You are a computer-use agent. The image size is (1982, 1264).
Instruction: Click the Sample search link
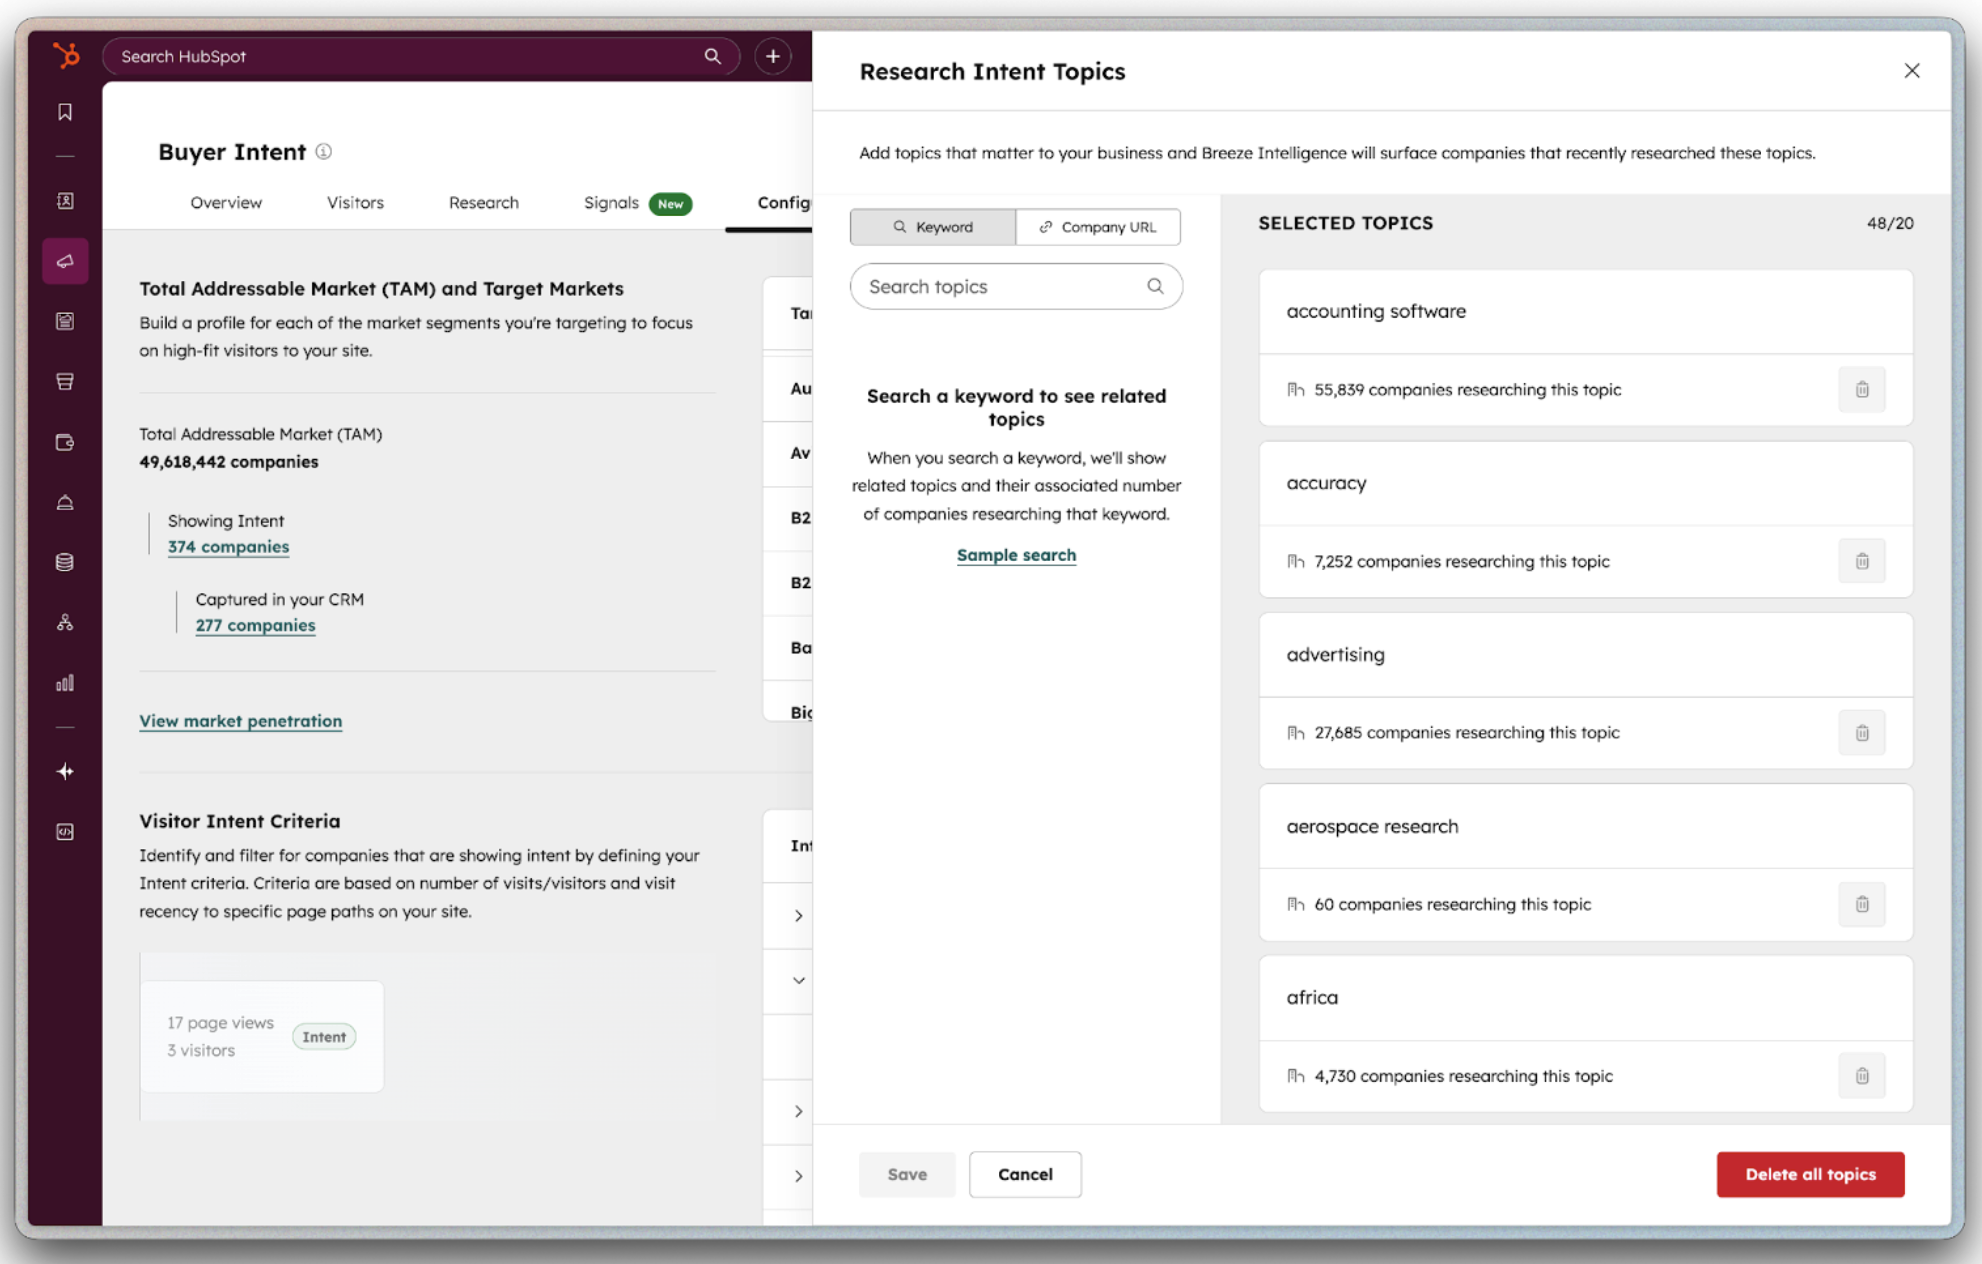[1015, 555]
